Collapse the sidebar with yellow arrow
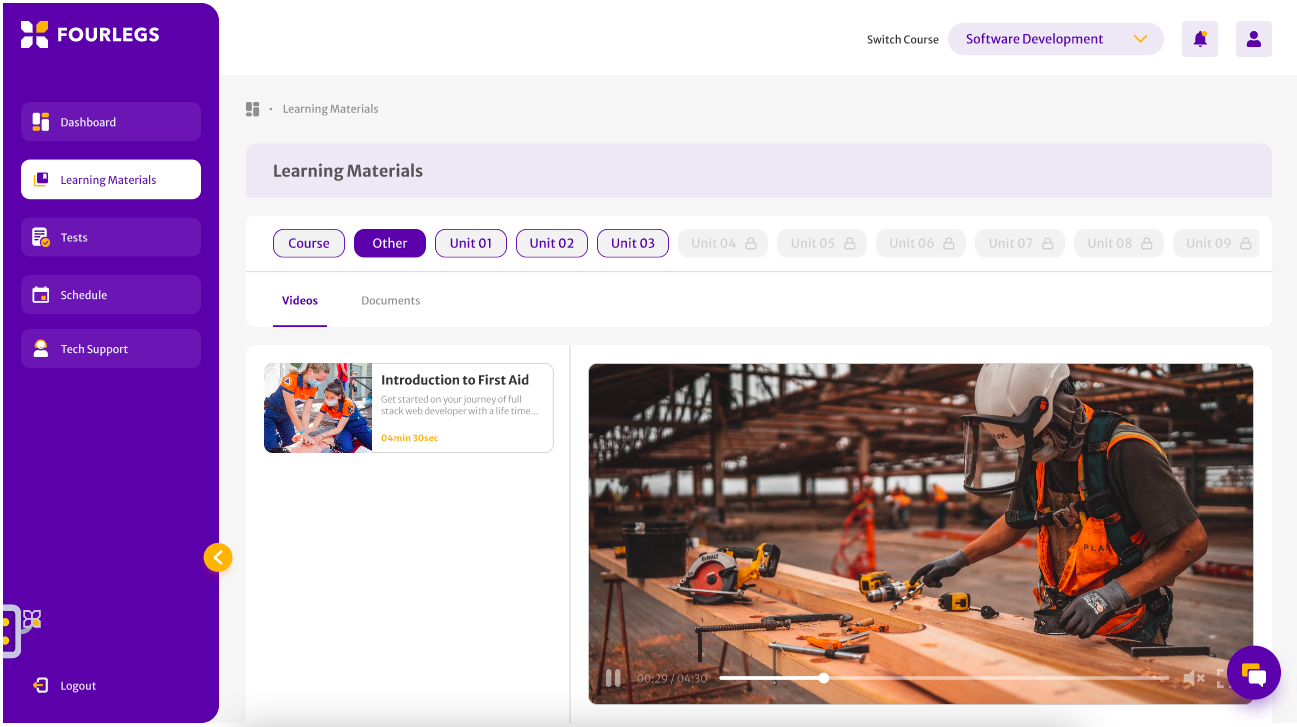Image resolution: width=1297 pixels, height=727 pixels. [x=218, y=557]
